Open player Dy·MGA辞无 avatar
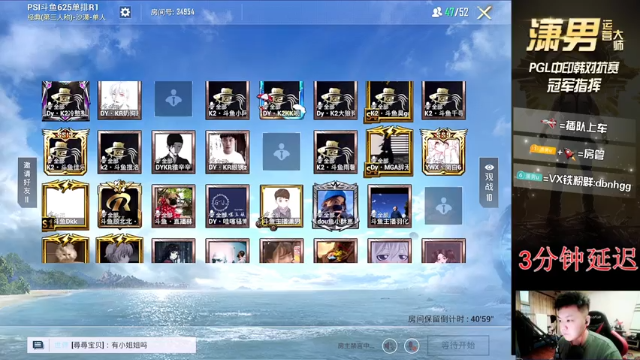The height and width of the screenshot is (360, 640). 389,151
